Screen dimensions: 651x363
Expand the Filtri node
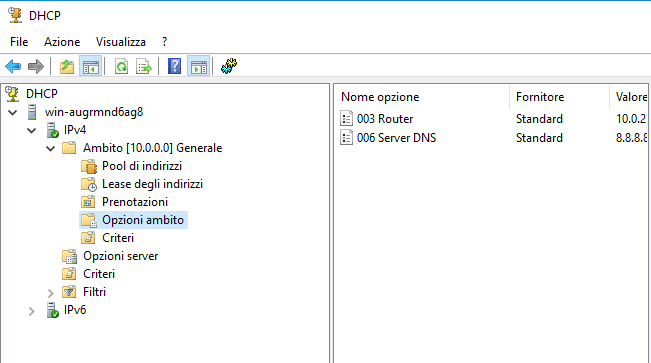(51, 293)
